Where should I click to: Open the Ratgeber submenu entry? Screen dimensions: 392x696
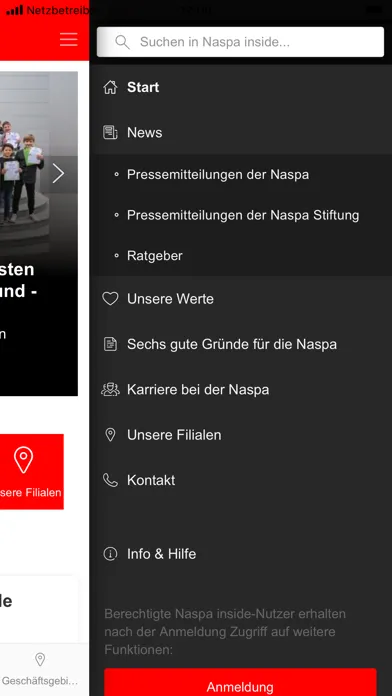pyautogui.click(x=155, y=256)
